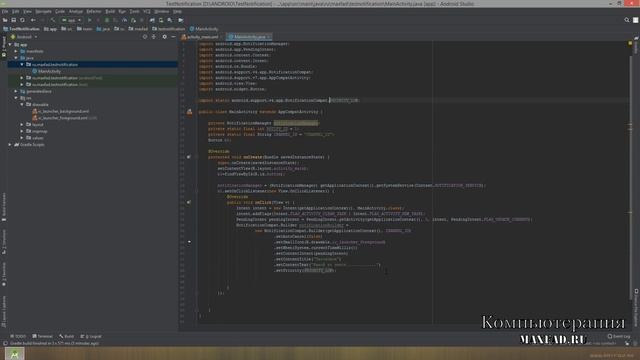Select the values folder
Viewport: 640px width, 360px height.
pos(35,138)
